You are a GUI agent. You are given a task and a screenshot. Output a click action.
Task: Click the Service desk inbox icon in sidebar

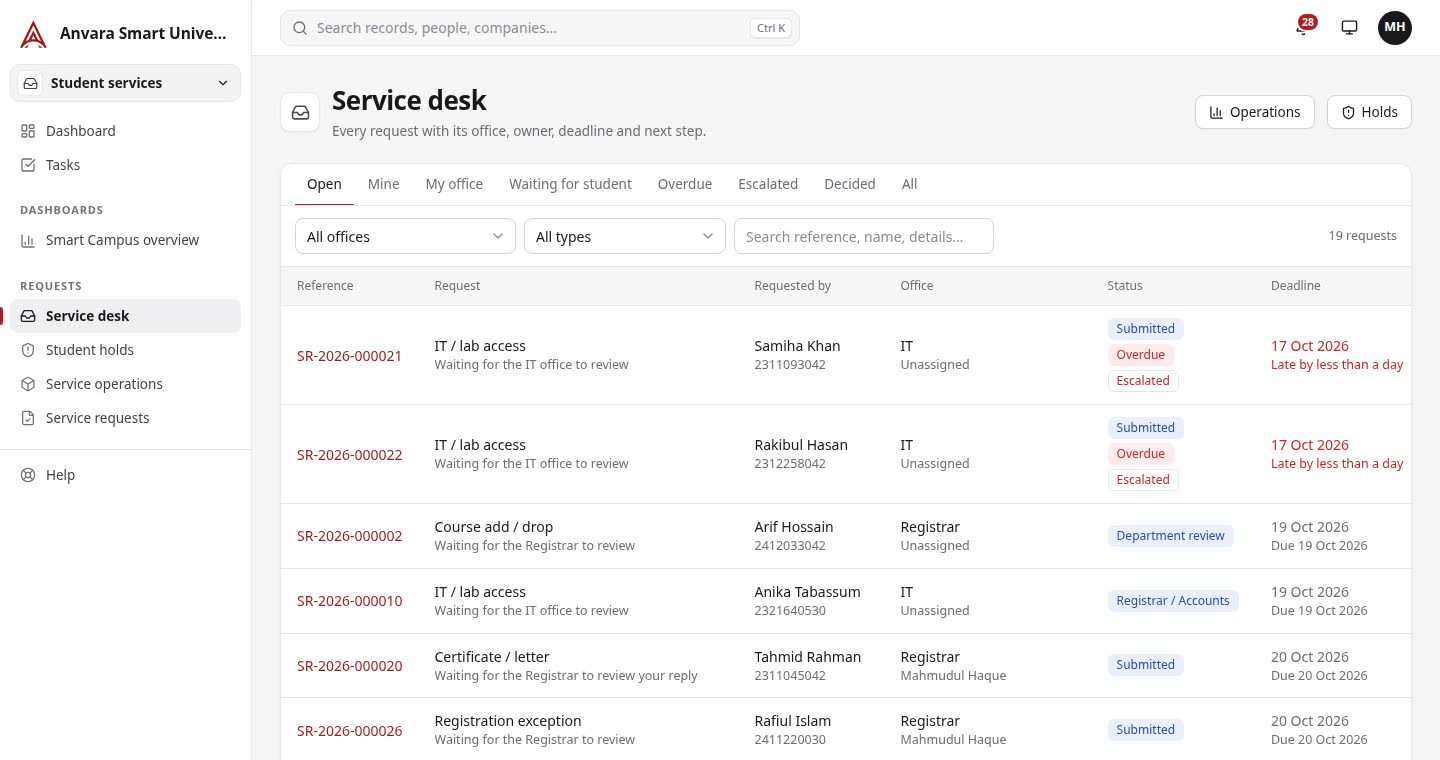coord(28,316)
